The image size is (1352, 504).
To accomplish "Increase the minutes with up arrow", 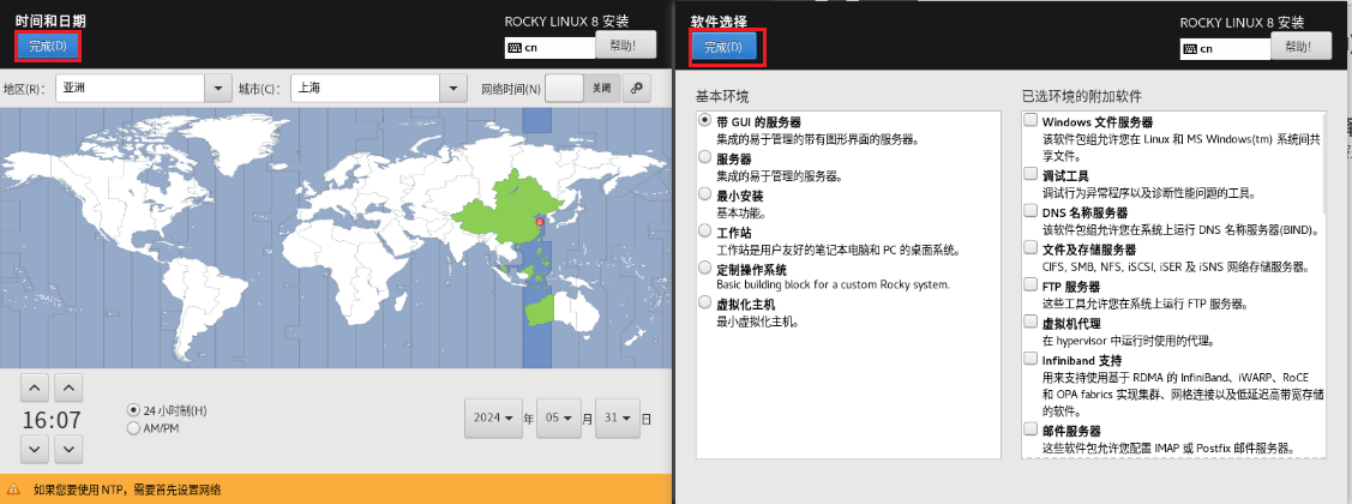I will coord(68,387).
